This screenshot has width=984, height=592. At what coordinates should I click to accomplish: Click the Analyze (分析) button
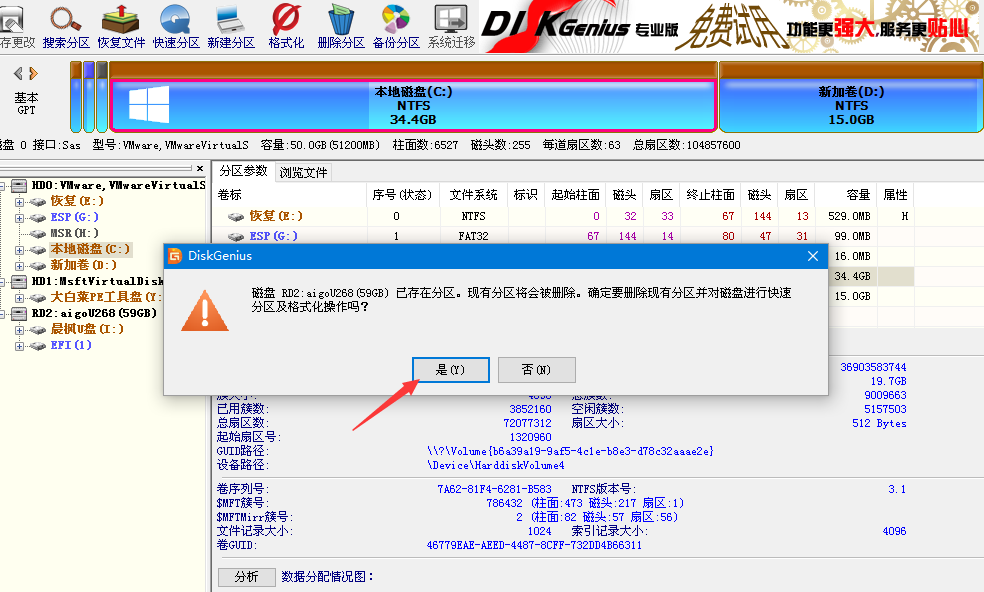[x=247, y=576]
